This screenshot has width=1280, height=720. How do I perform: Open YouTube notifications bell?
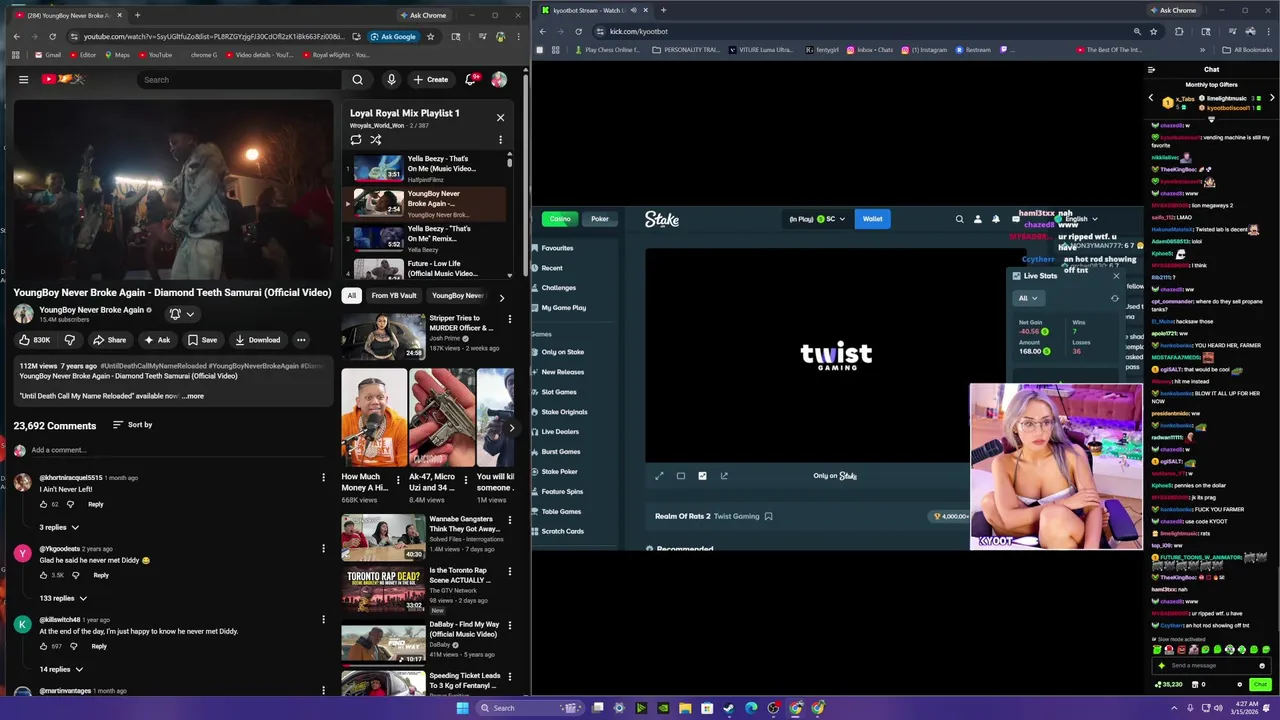point(470,80)
